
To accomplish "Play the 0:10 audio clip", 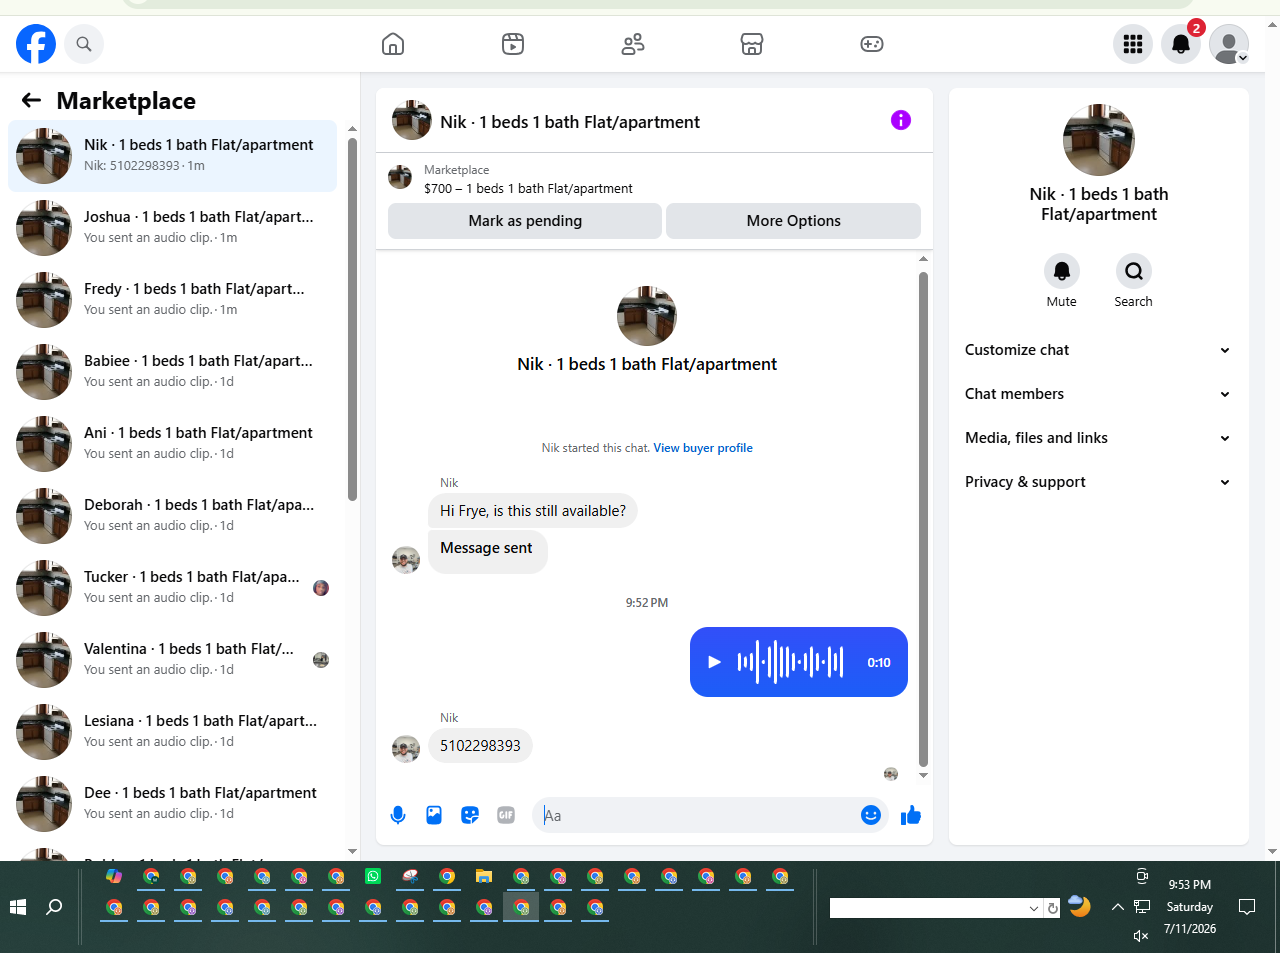I will pos(714,662).
